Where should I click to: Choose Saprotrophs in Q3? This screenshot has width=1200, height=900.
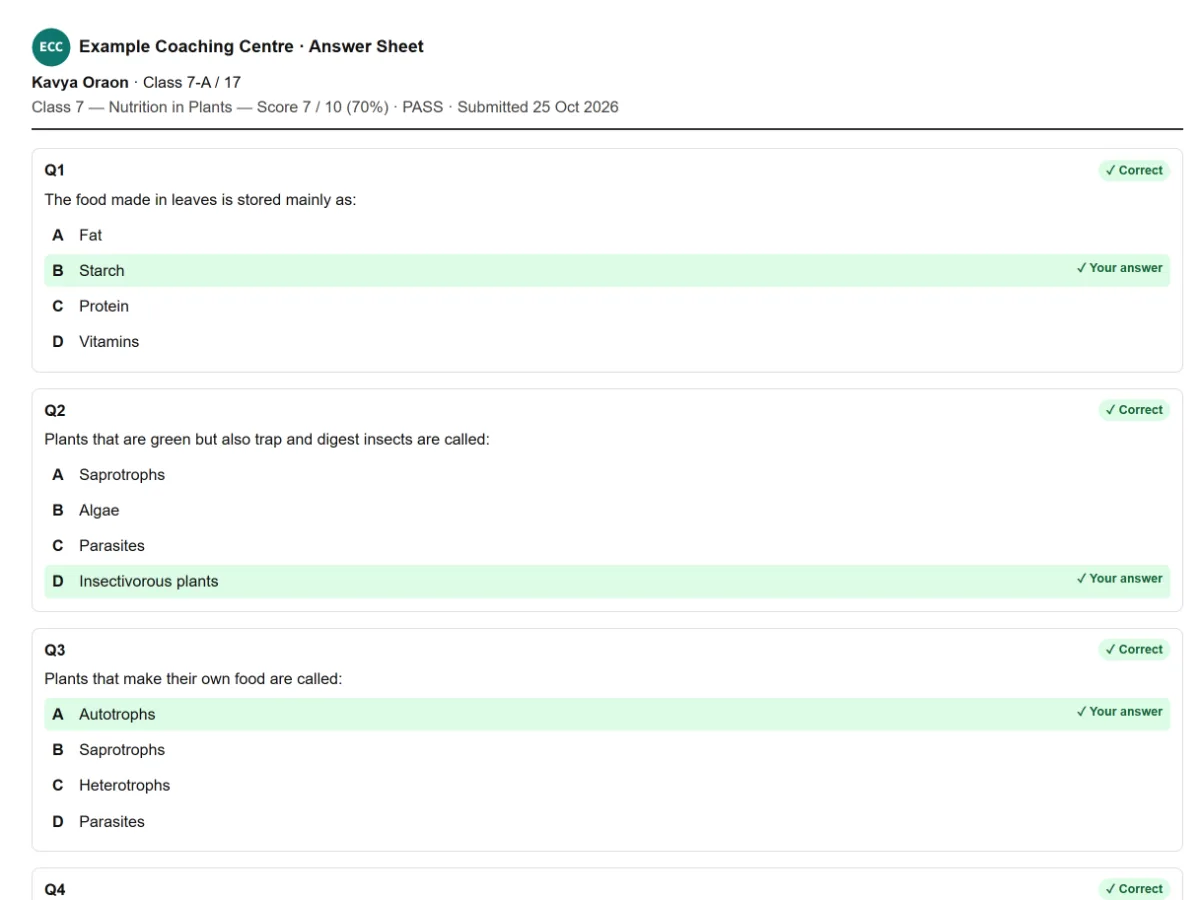click(607, 750)
